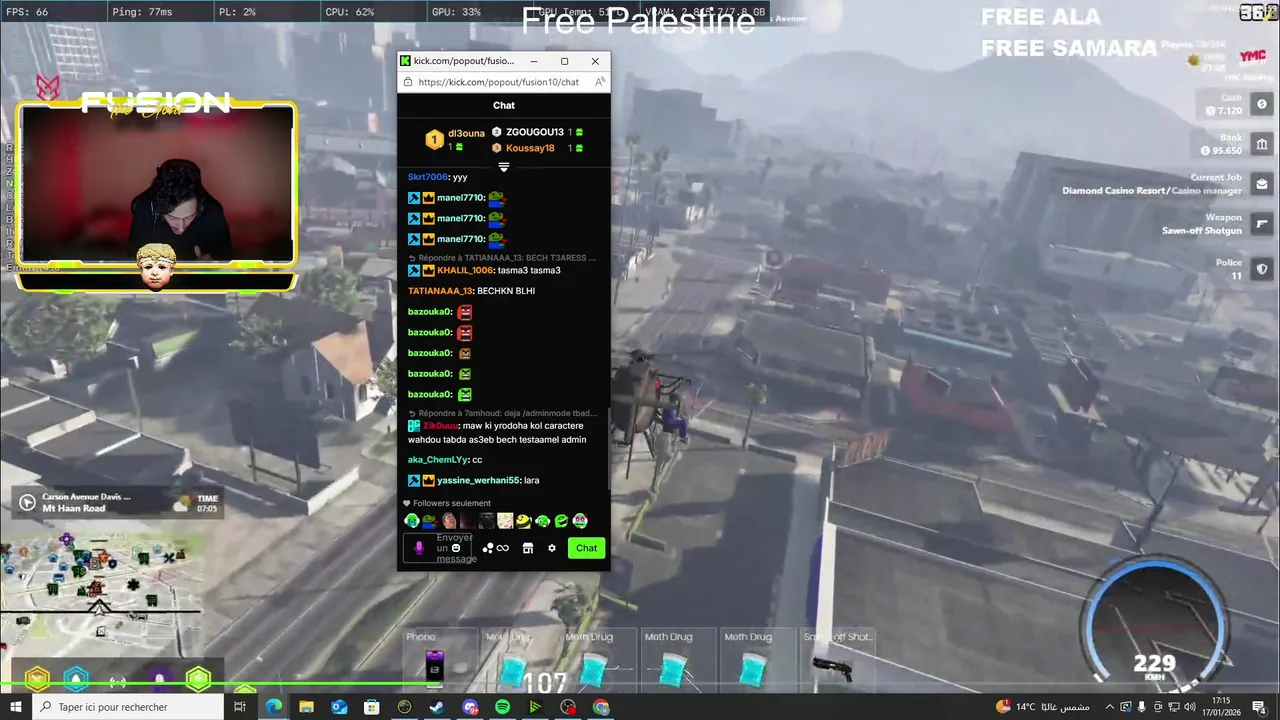Open network icon in system tray
1280x720 pixels.
pos(1176,707)
